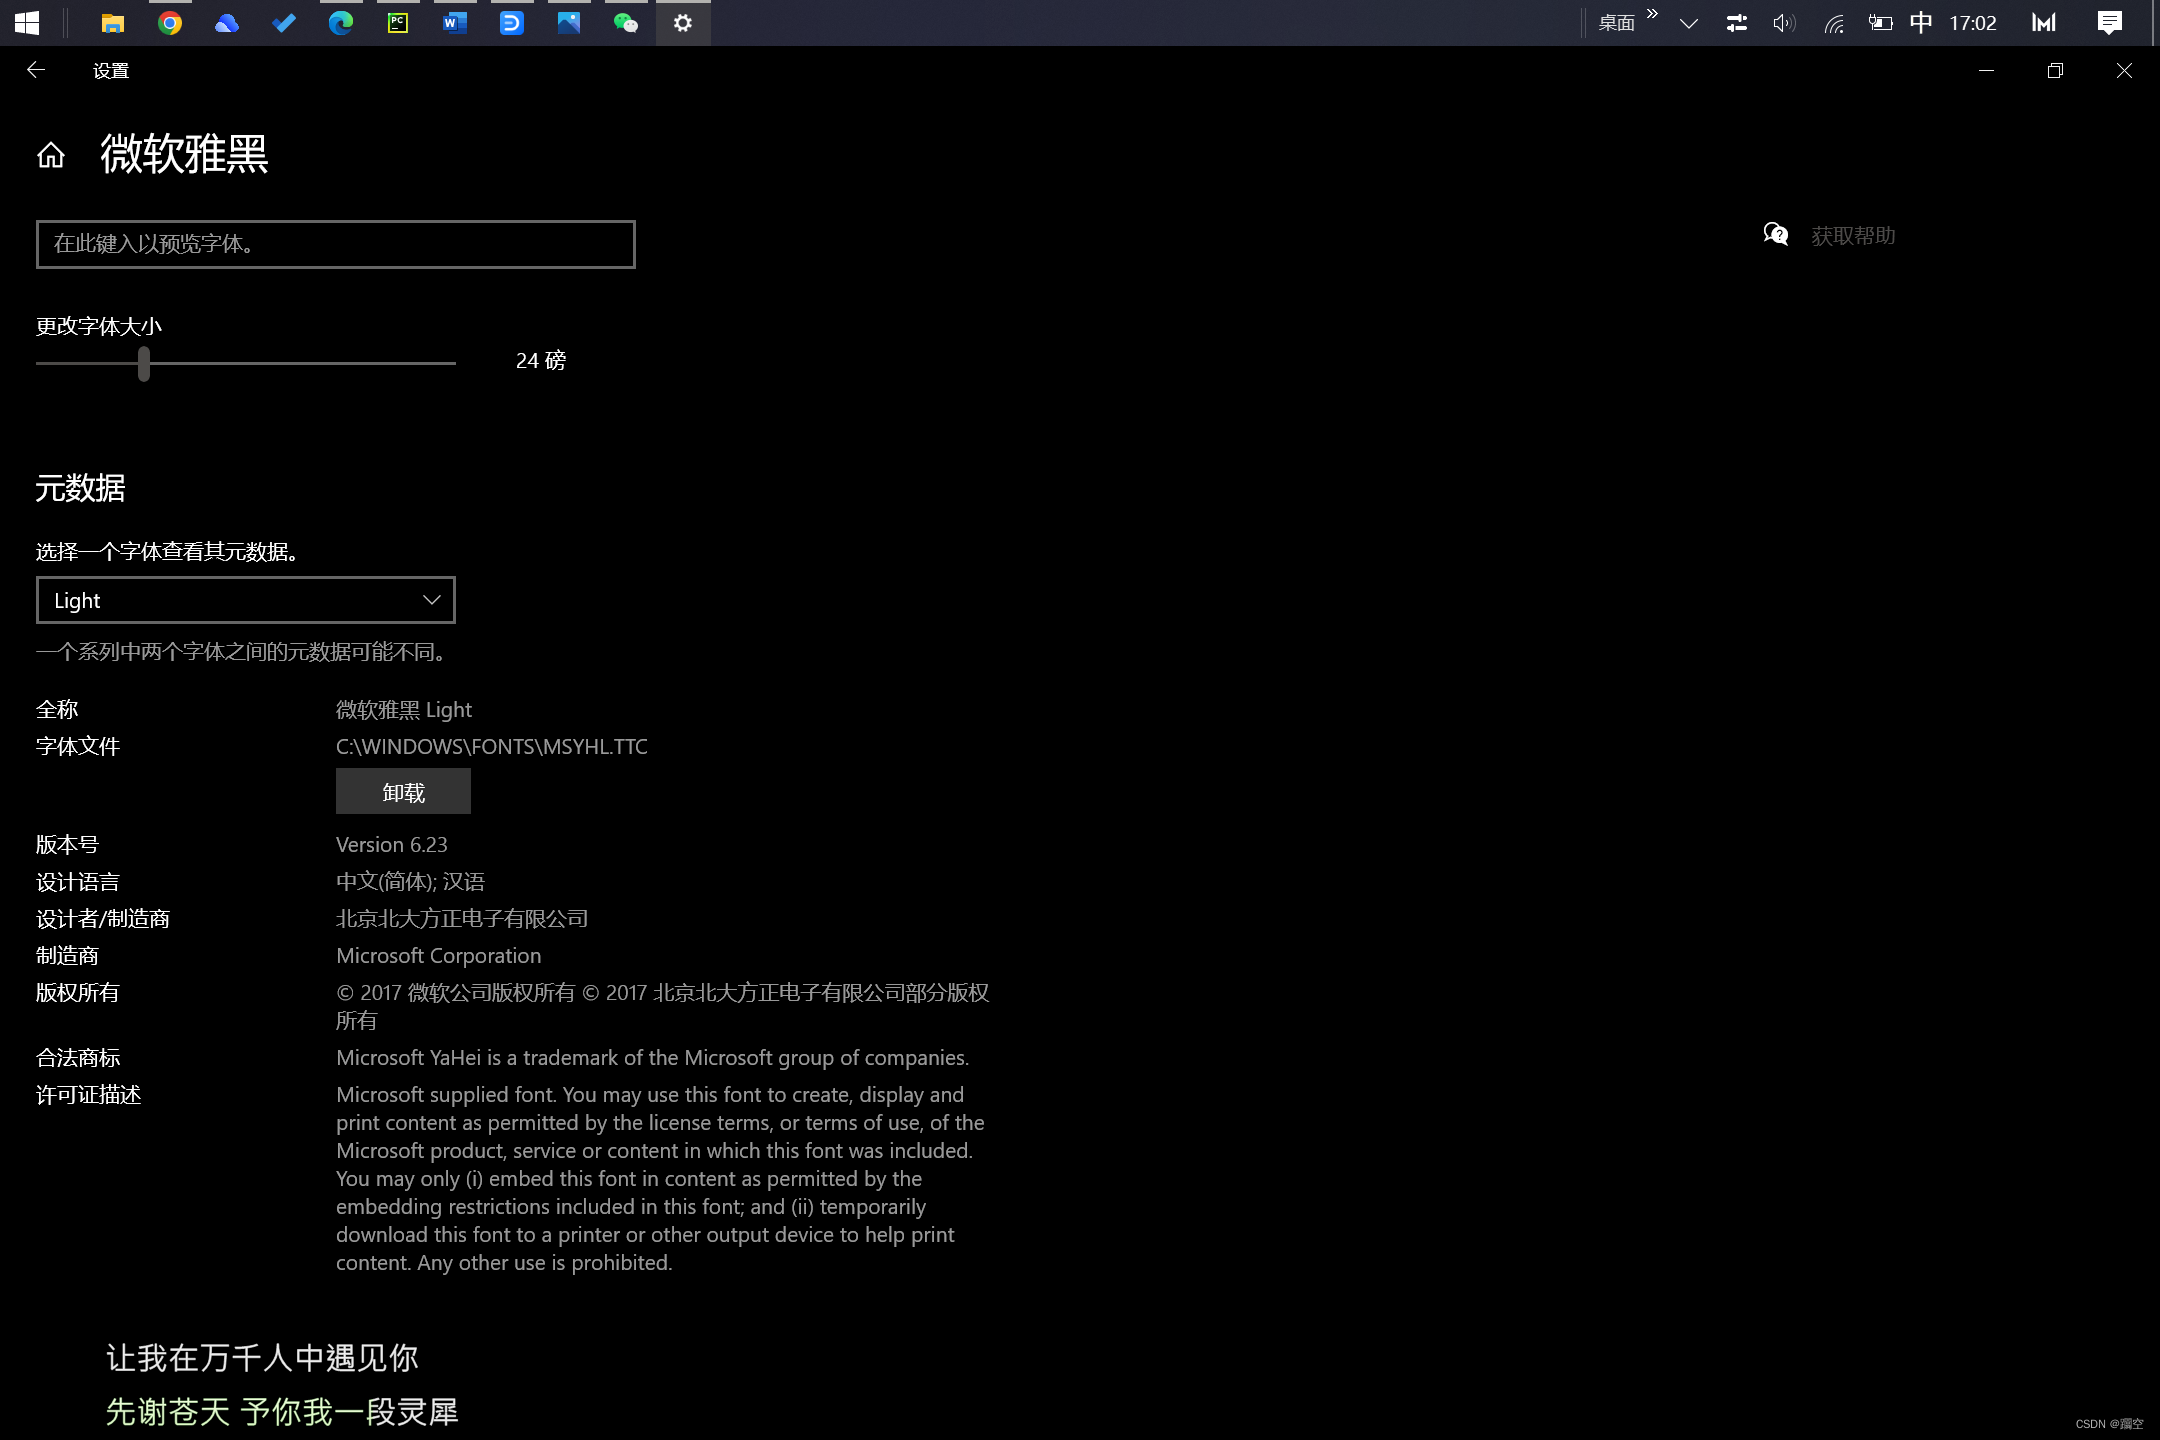Open the Windows Start menu
This screenshot has height=1440, width=2160.
tap(27, 23)
